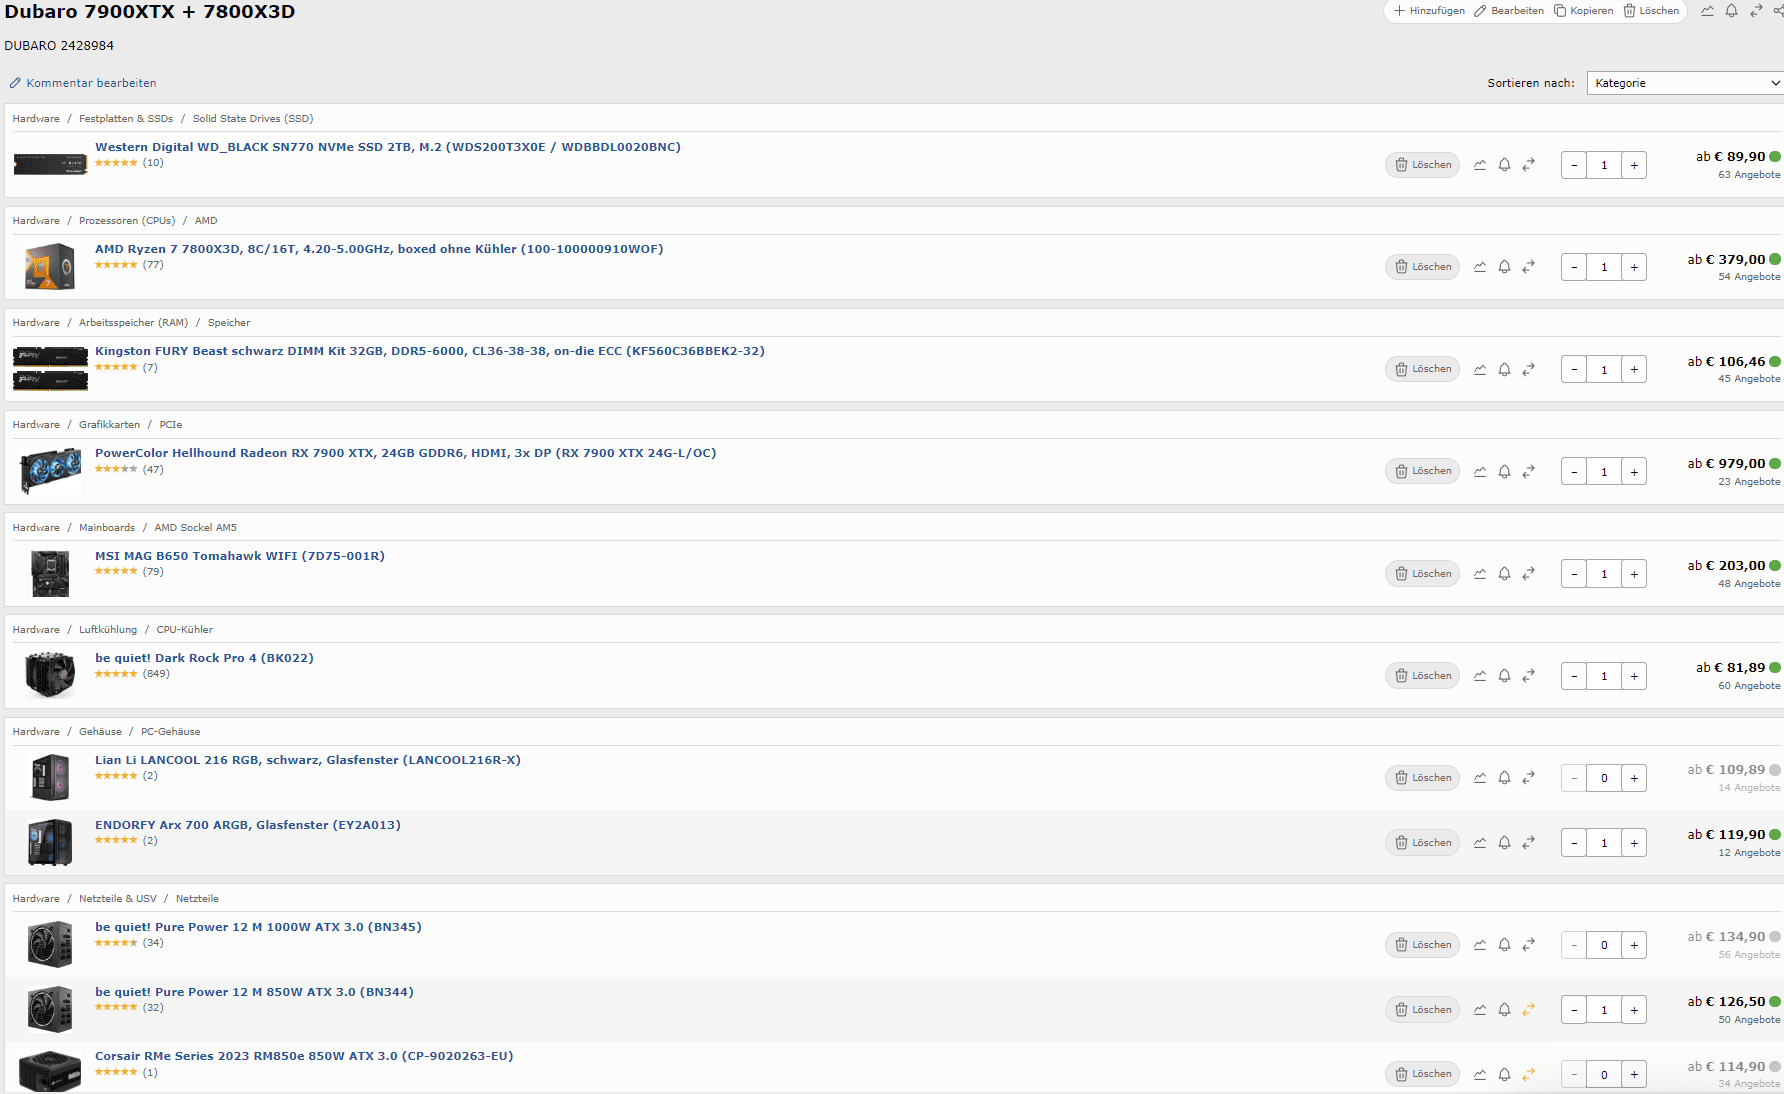Decrease quantity of Pure Power 12 M 850W

pos(1574,1010)
